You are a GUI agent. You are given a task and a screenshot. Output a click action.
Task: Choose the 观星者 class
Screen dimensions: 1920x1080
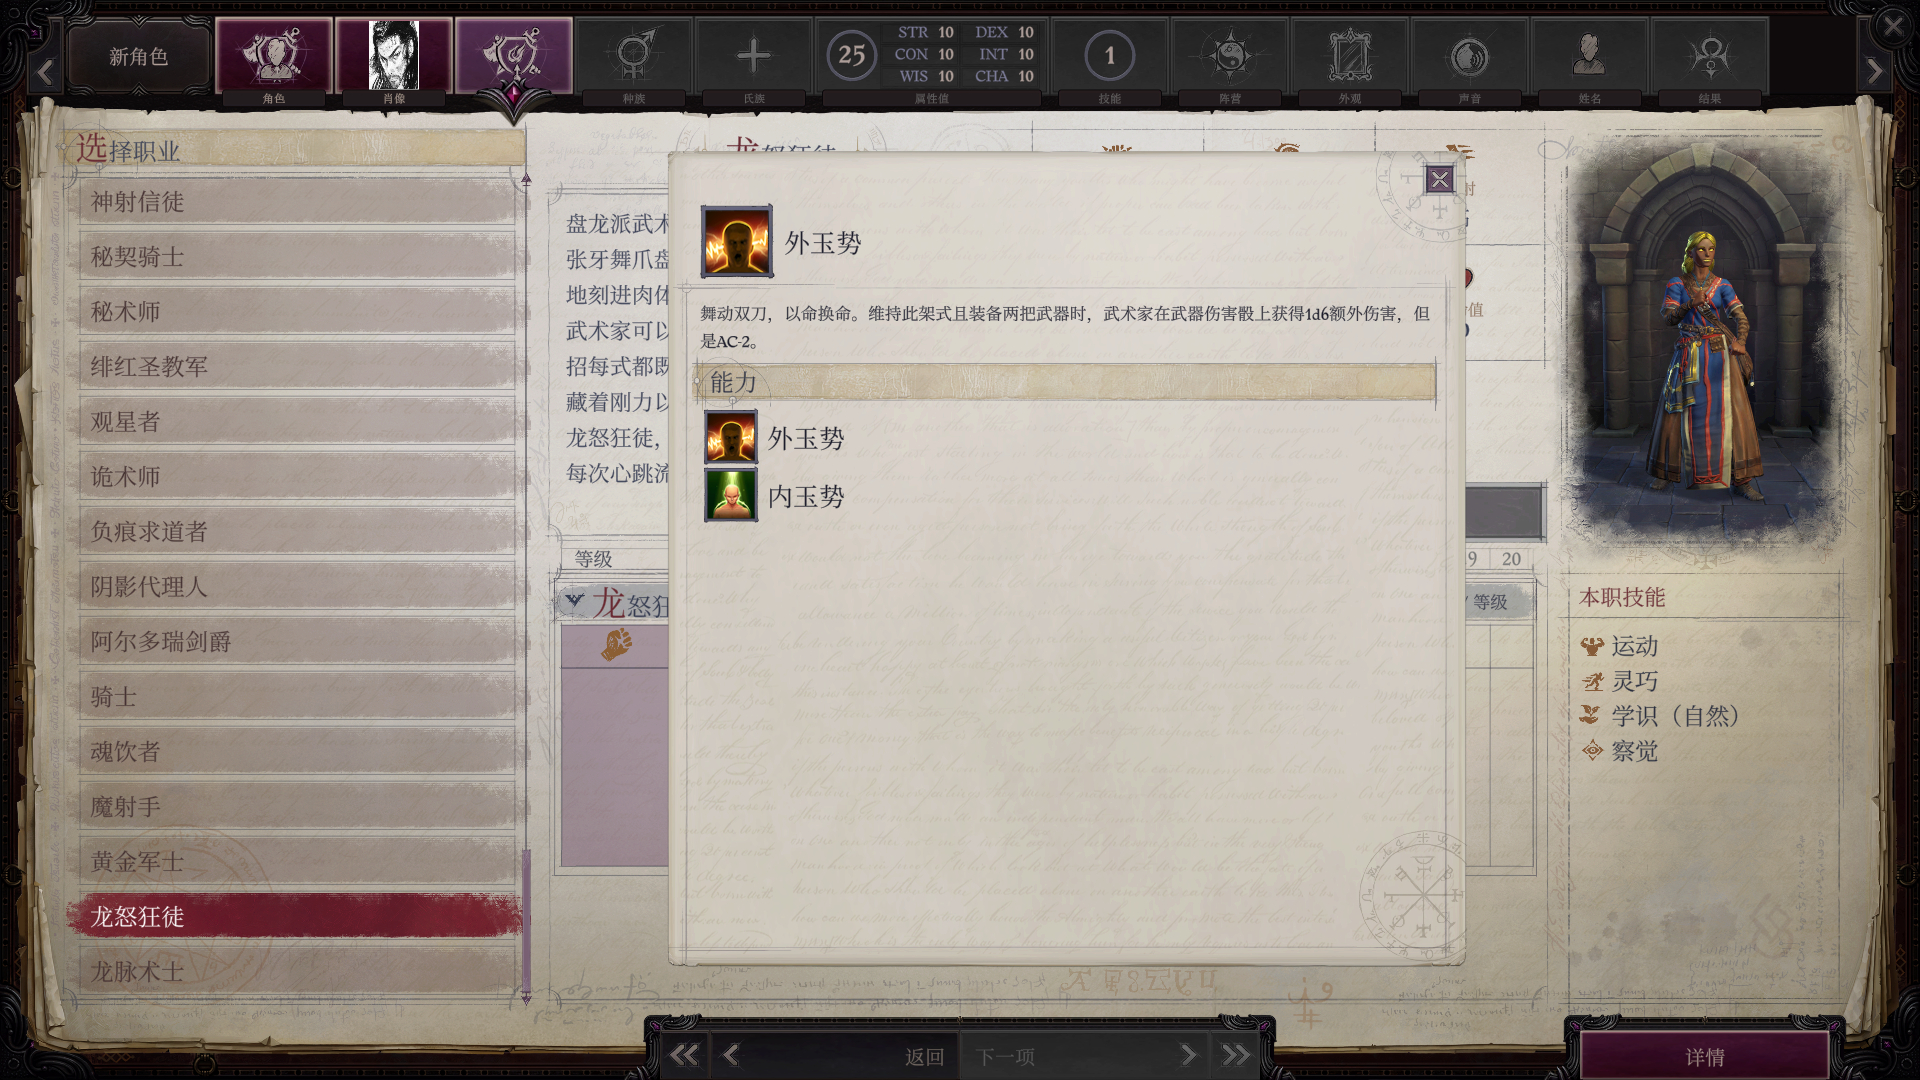click(x=298, y=422)
